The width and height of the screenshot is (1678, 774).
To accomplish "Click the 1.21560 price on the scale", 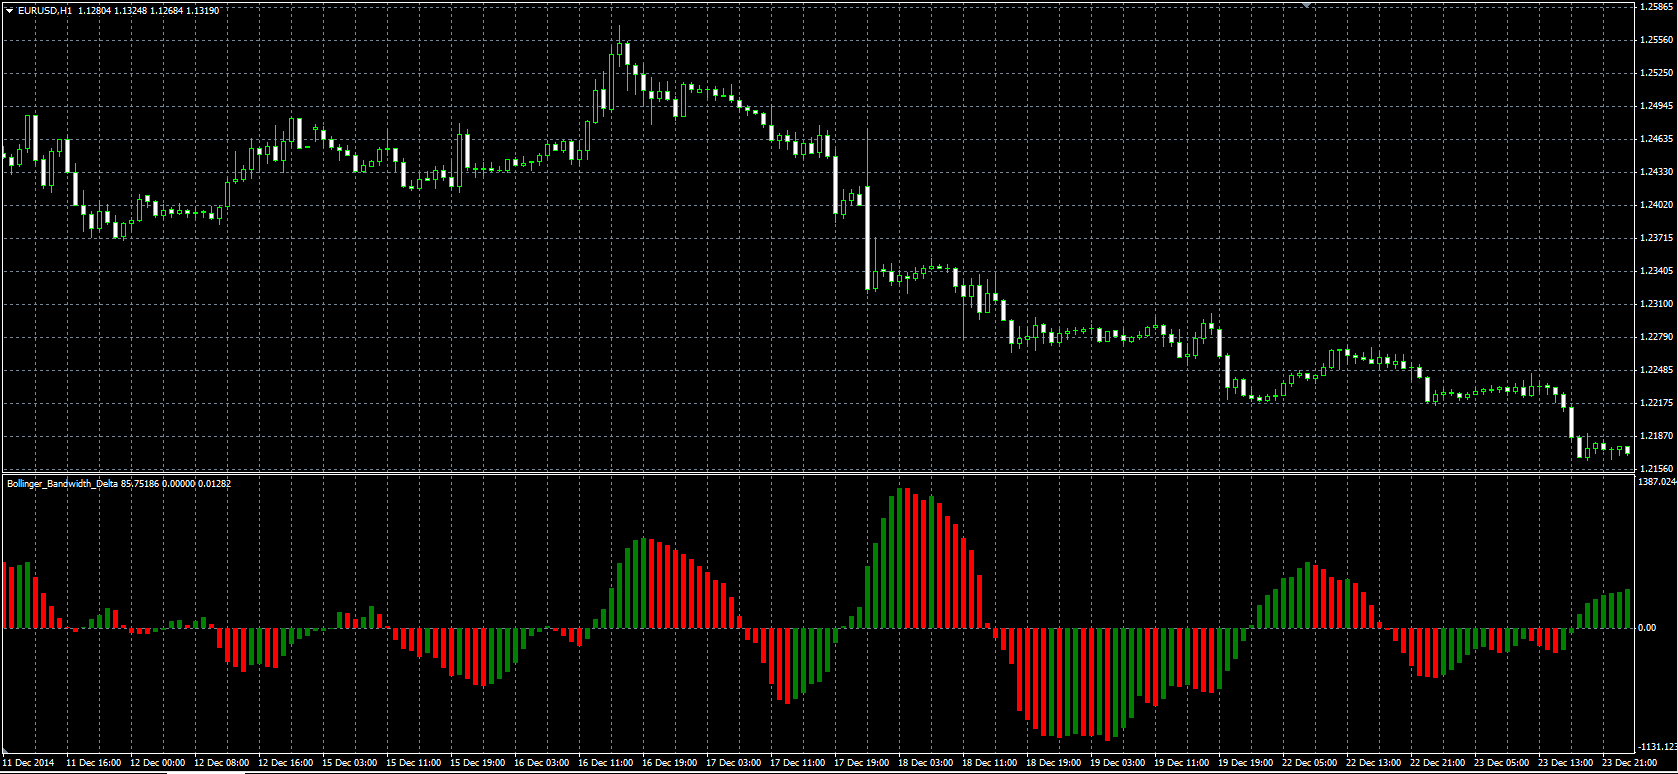I will [x=1657, y=469].
